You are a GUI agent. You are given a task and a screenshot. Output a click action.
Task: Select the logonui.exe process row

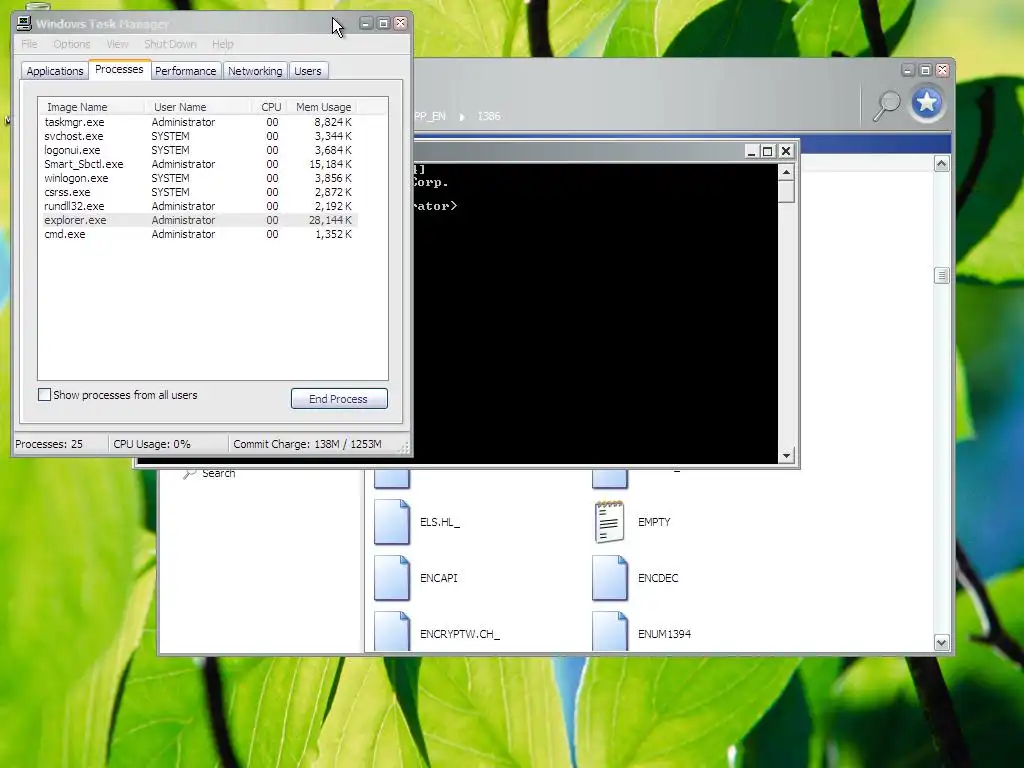pos(200,150)
